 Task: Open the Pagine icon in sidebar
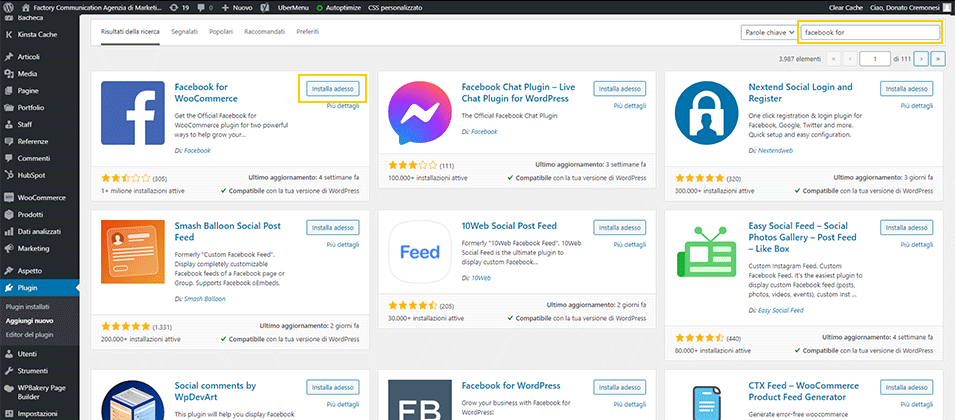9,91
